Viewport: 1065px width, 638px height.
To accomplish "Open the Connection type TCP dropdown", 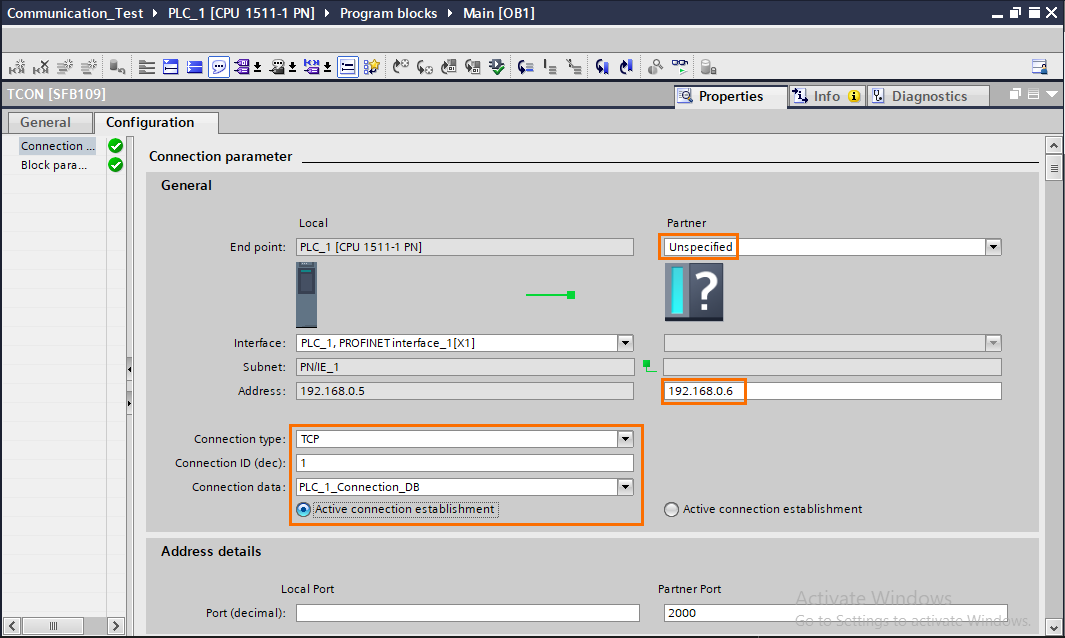I will pyautogui.click(x=626, y=439).
